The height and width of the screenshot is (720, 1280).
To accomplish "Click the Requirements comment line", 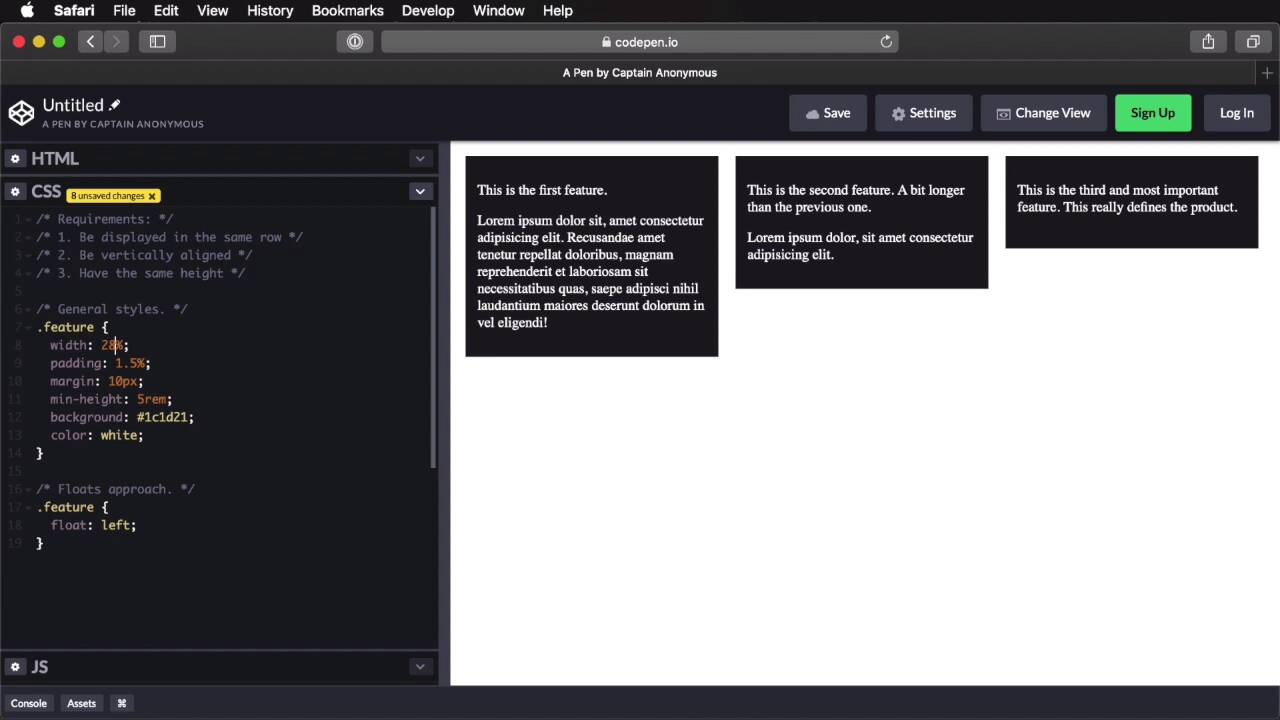I will point(105,219).
